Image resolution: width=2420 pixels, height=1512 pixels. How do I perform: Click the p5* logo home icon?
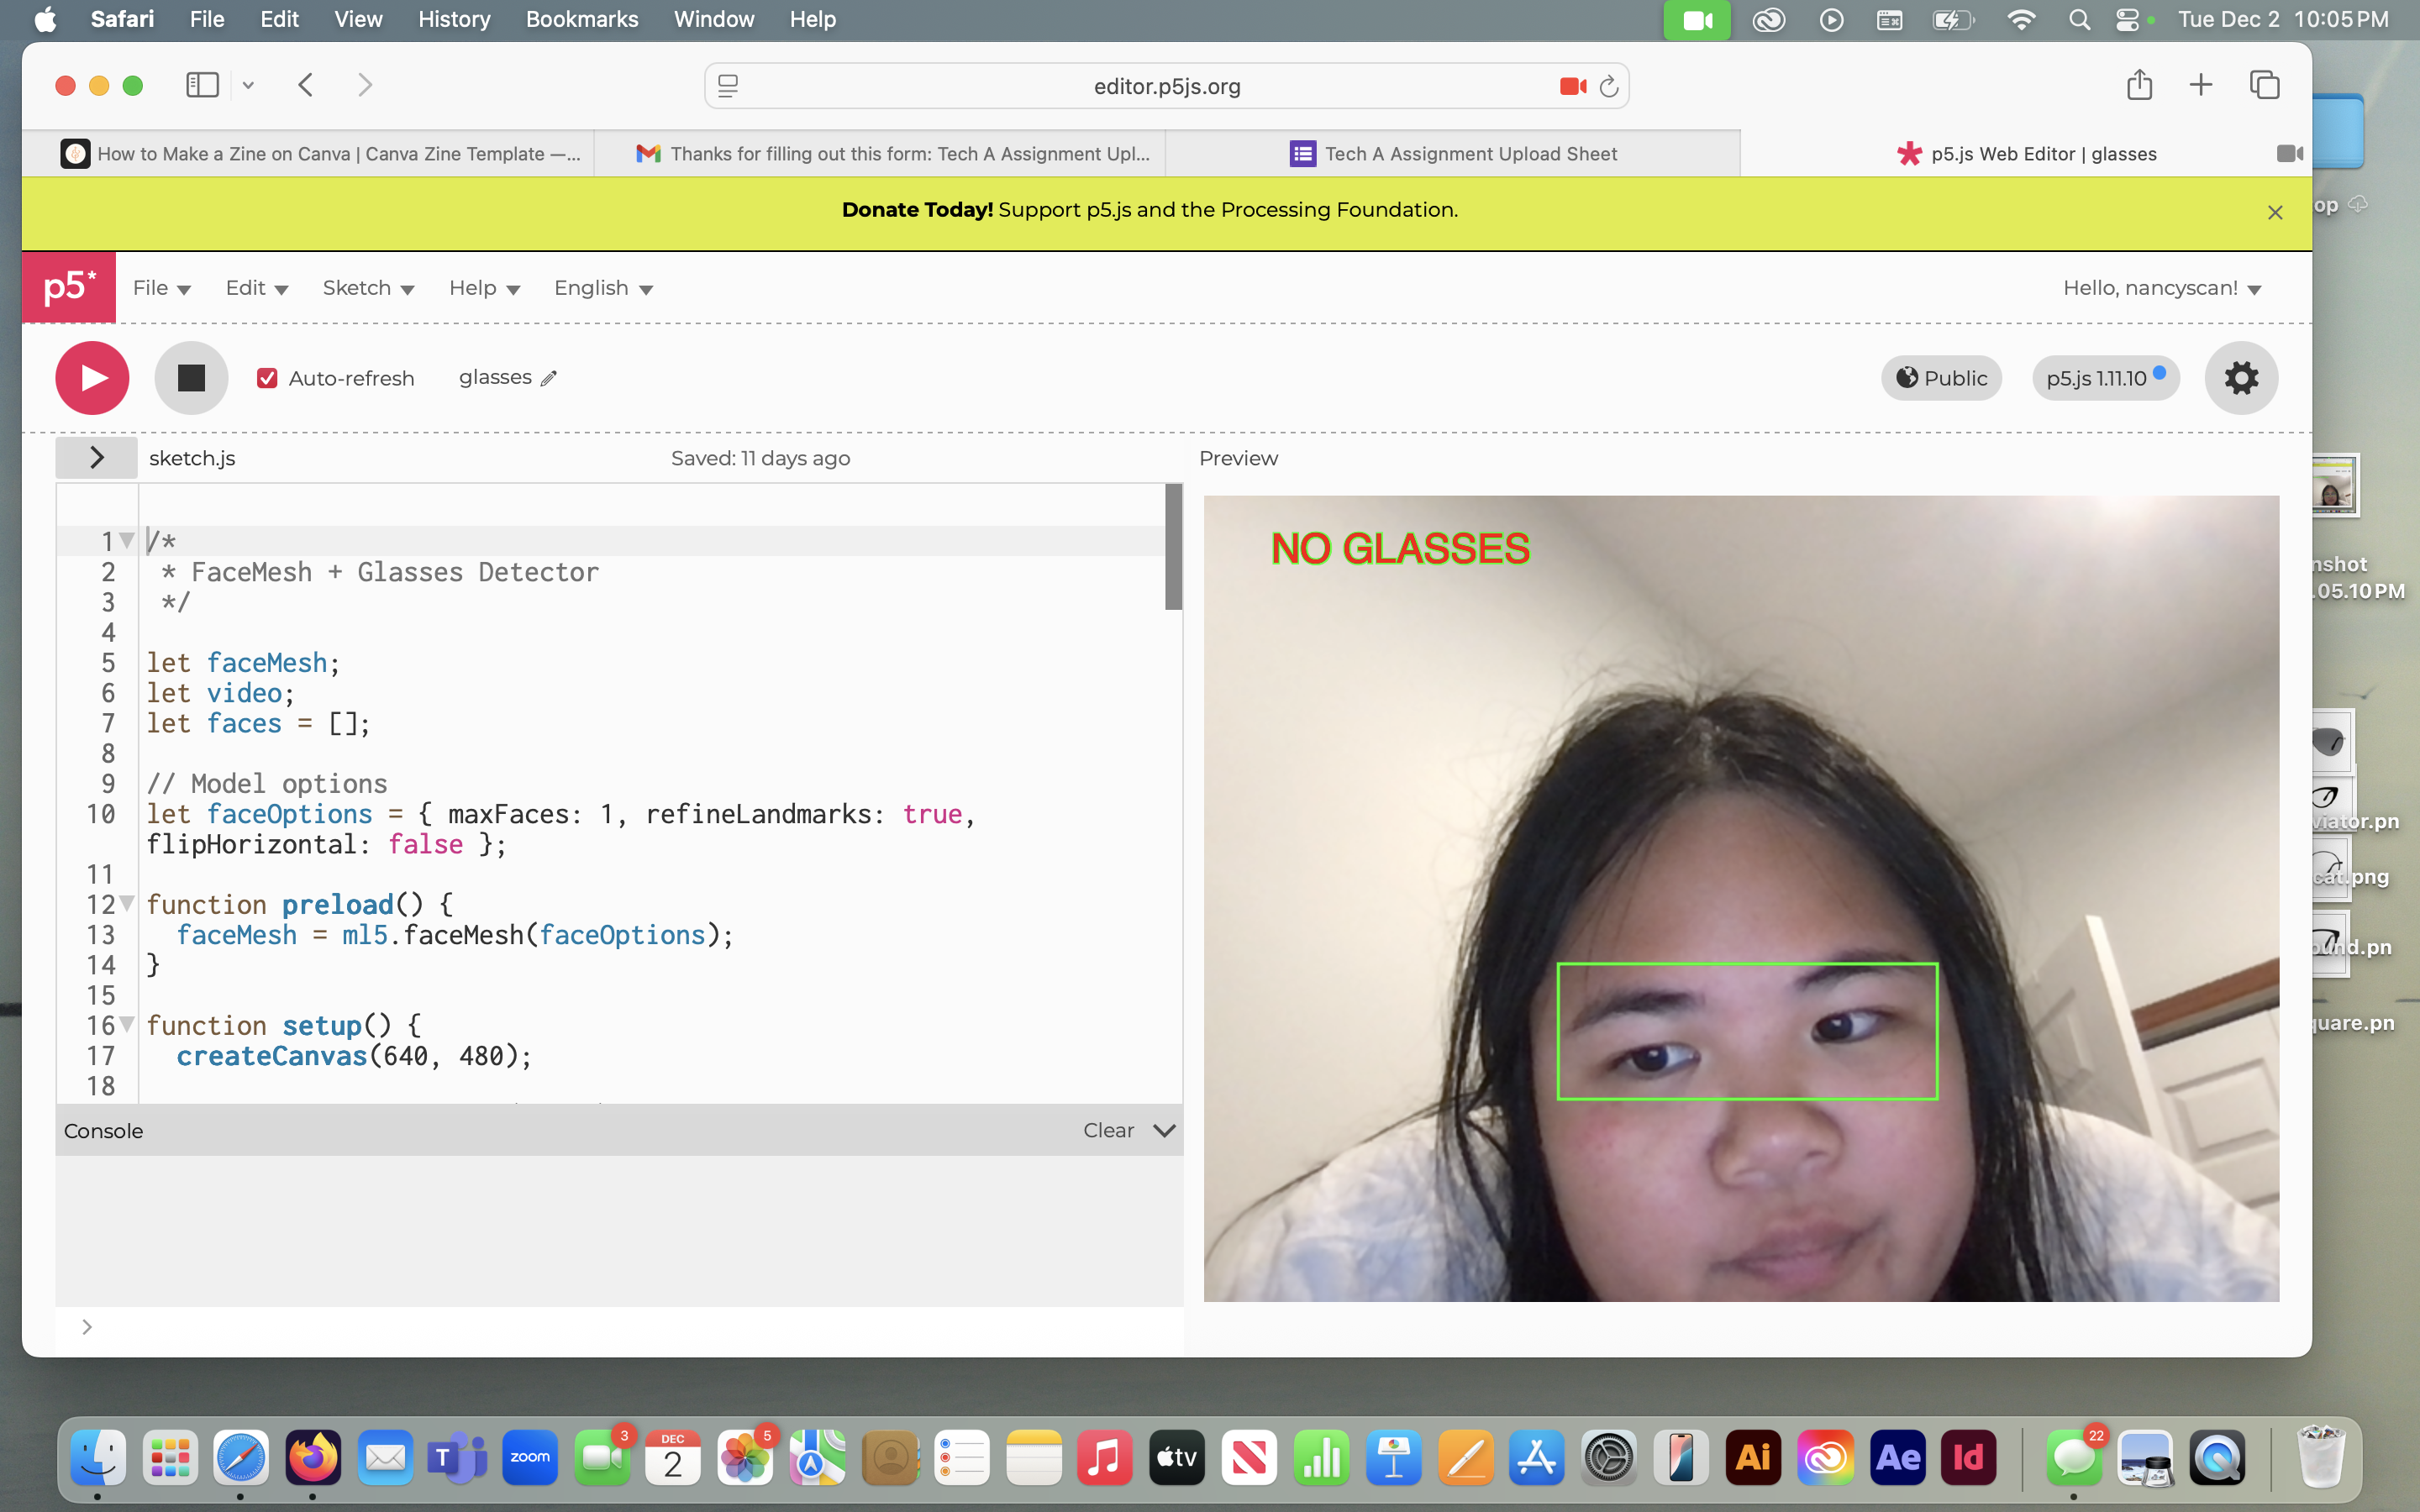pyautogui.click(x=69, y=287)
